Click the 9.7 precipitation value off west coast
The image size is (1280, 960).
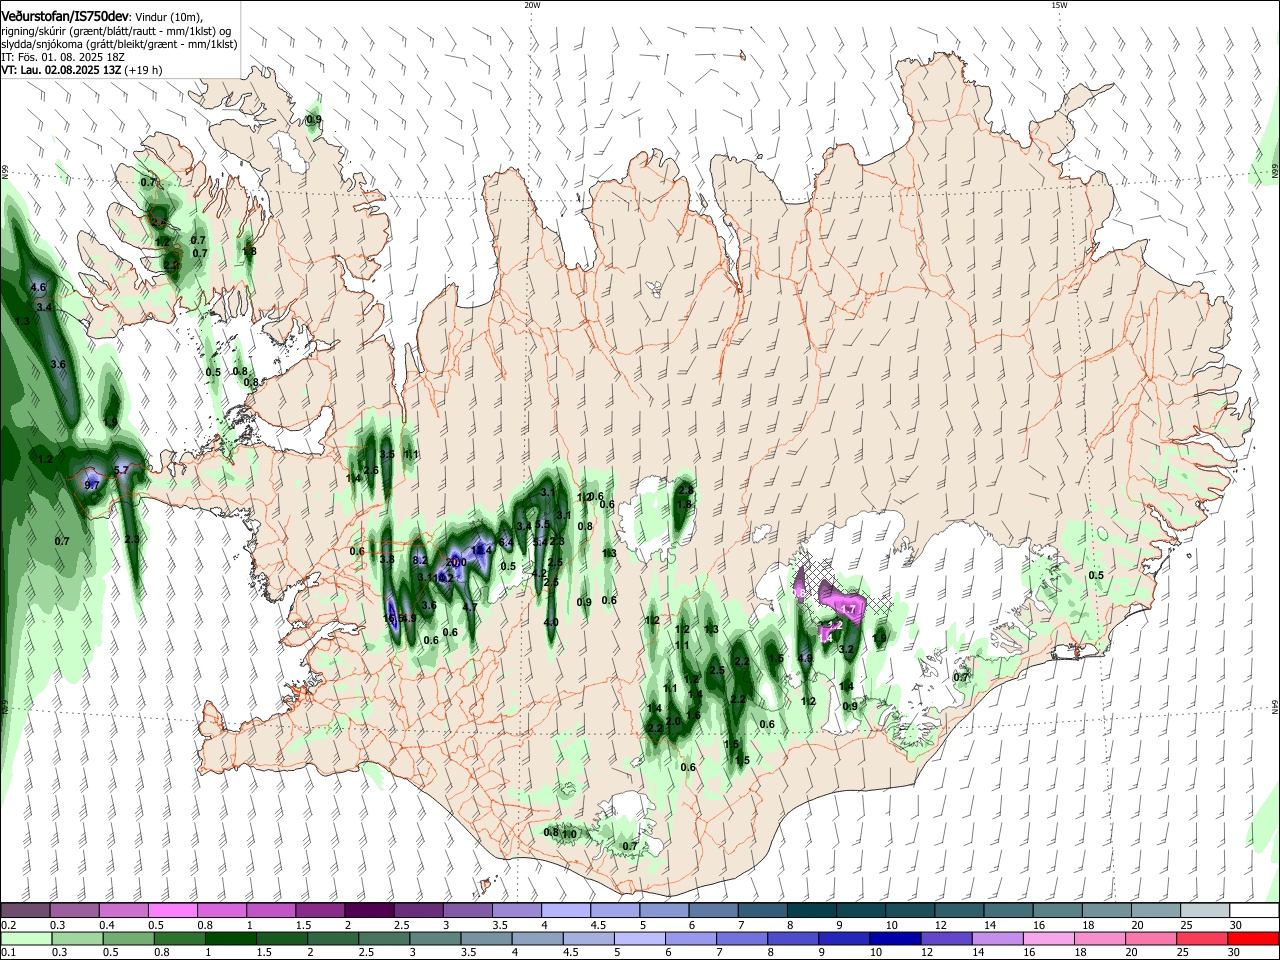[92, 485]
